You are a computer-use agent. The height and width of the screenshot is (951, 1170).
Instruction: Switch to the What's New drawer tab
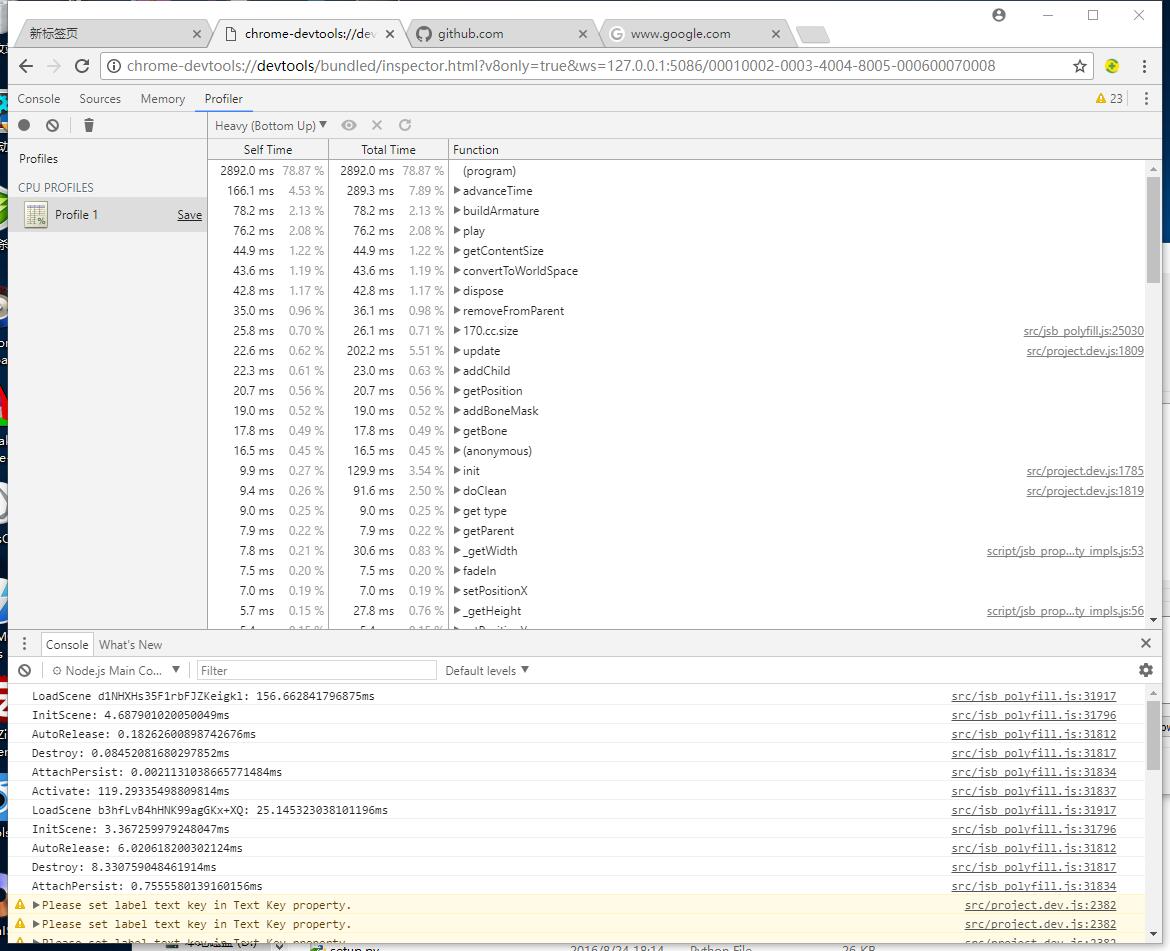pos(130,645)
